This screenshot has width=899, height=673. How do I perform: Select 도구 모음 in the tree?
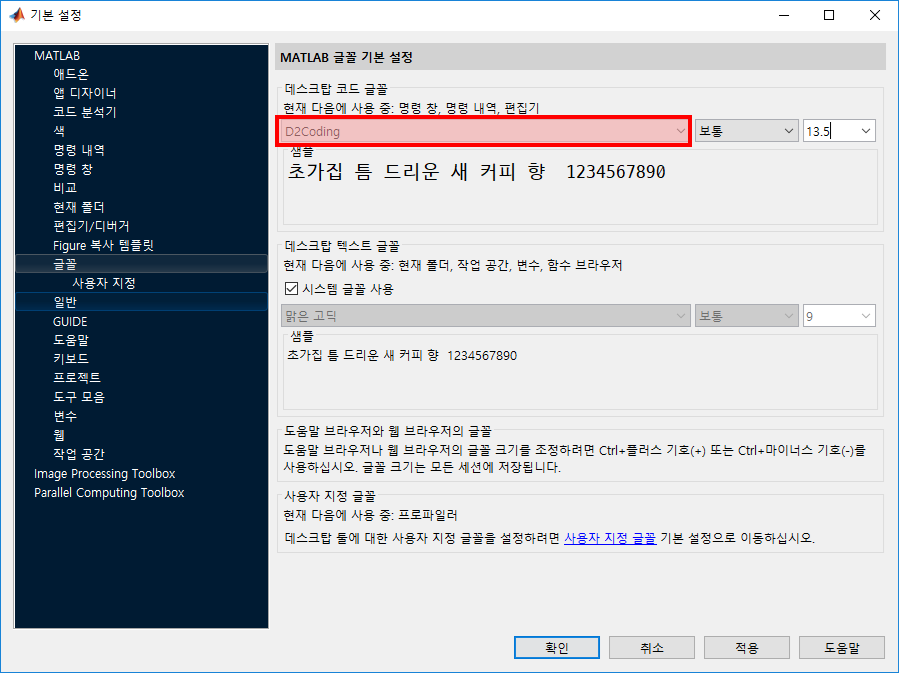click(x=79, y=397)
